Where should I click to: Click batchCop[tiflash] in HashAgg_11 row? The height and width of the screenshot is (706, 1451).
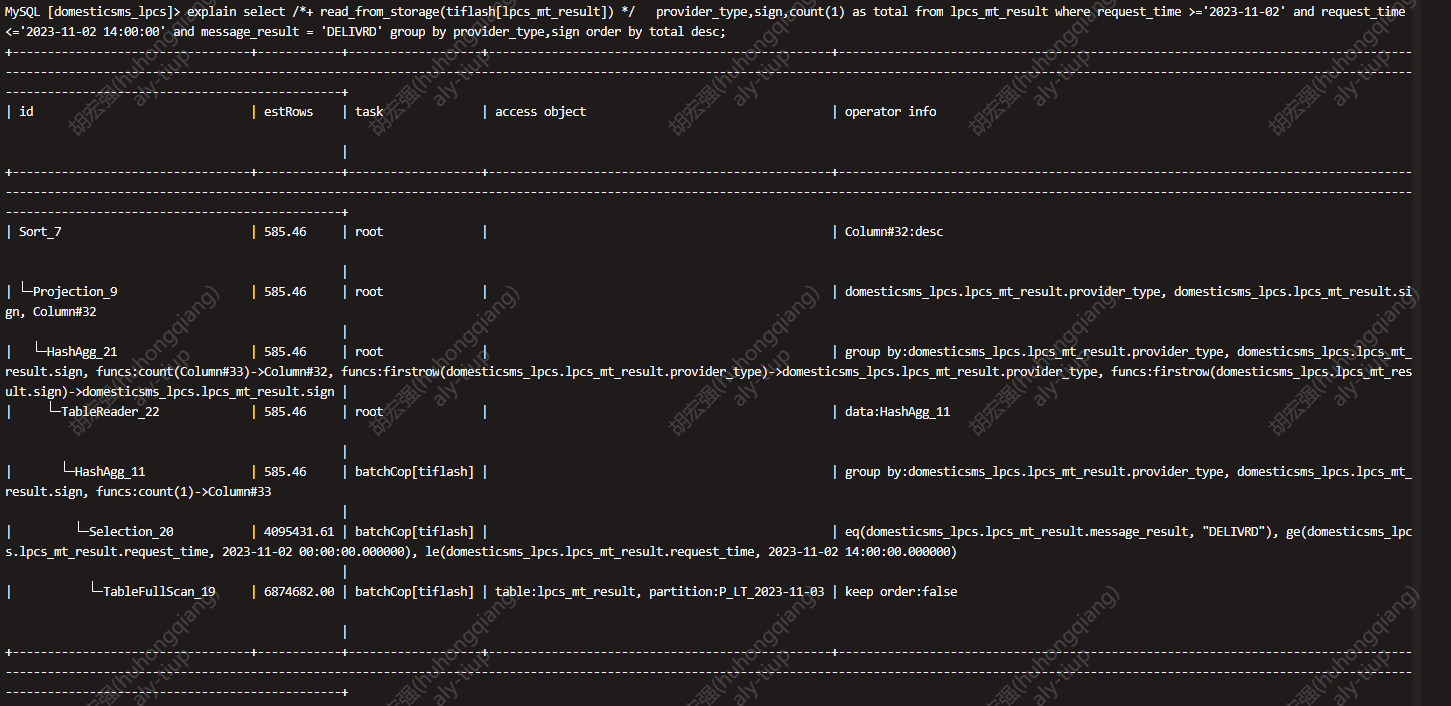click(414, 472)
